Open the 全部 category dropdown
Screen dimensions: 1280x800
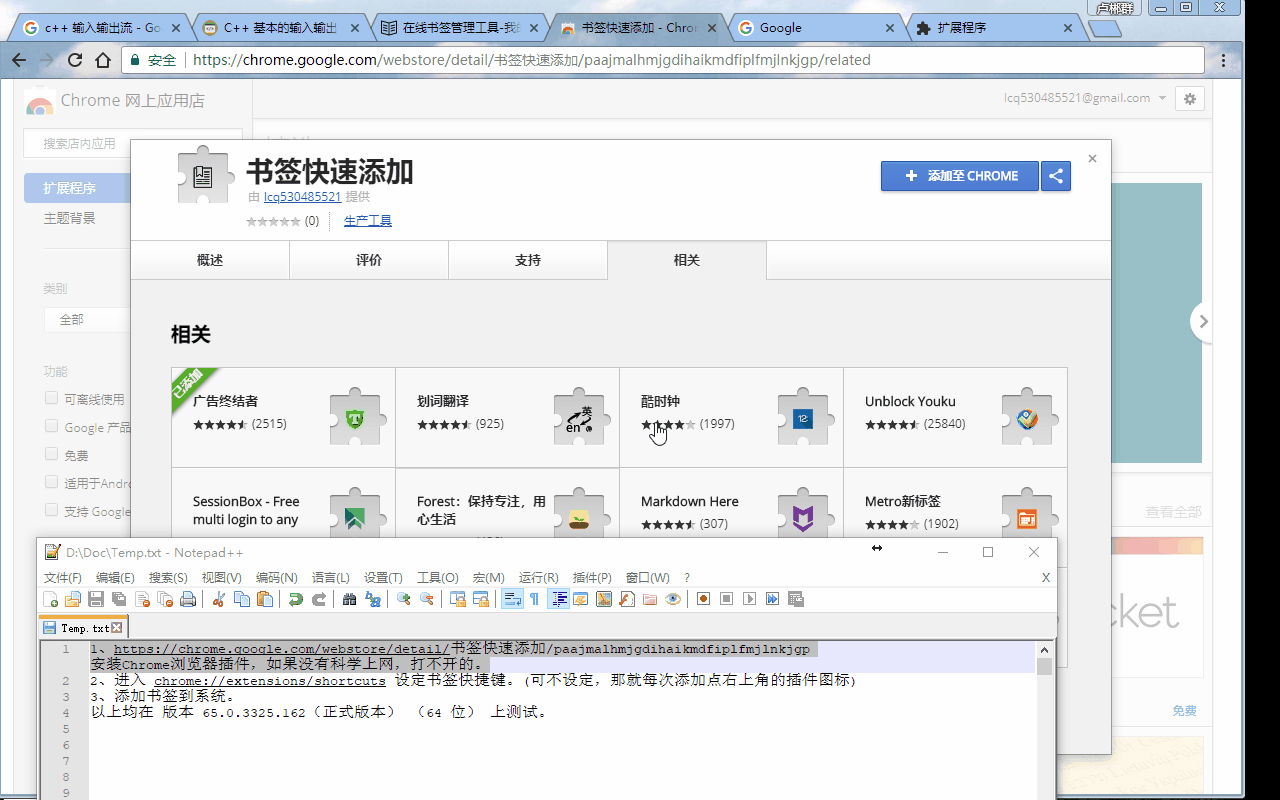tap(87, 320)
